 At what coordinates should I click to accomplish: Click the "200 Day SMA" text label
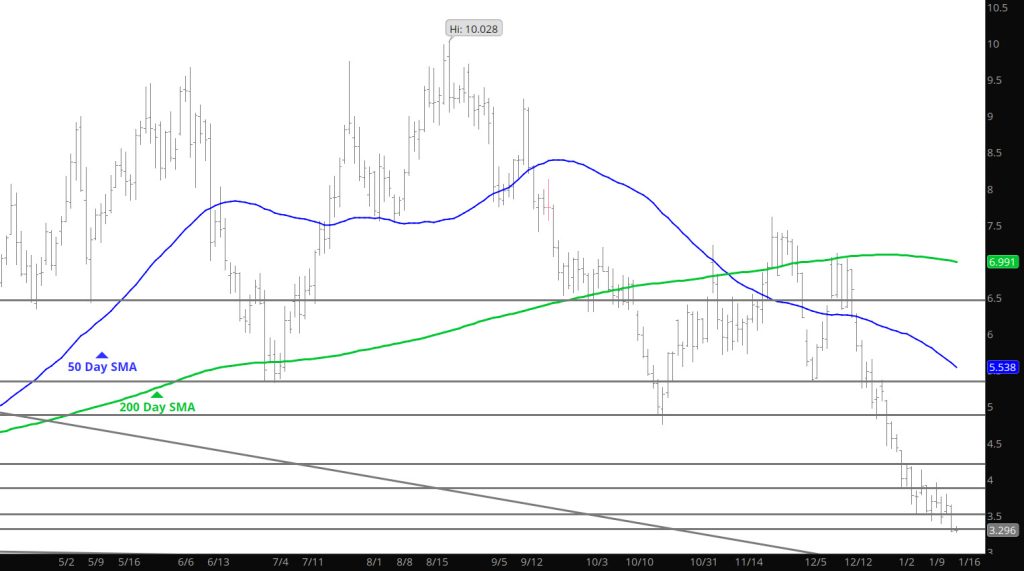(157, 407)
